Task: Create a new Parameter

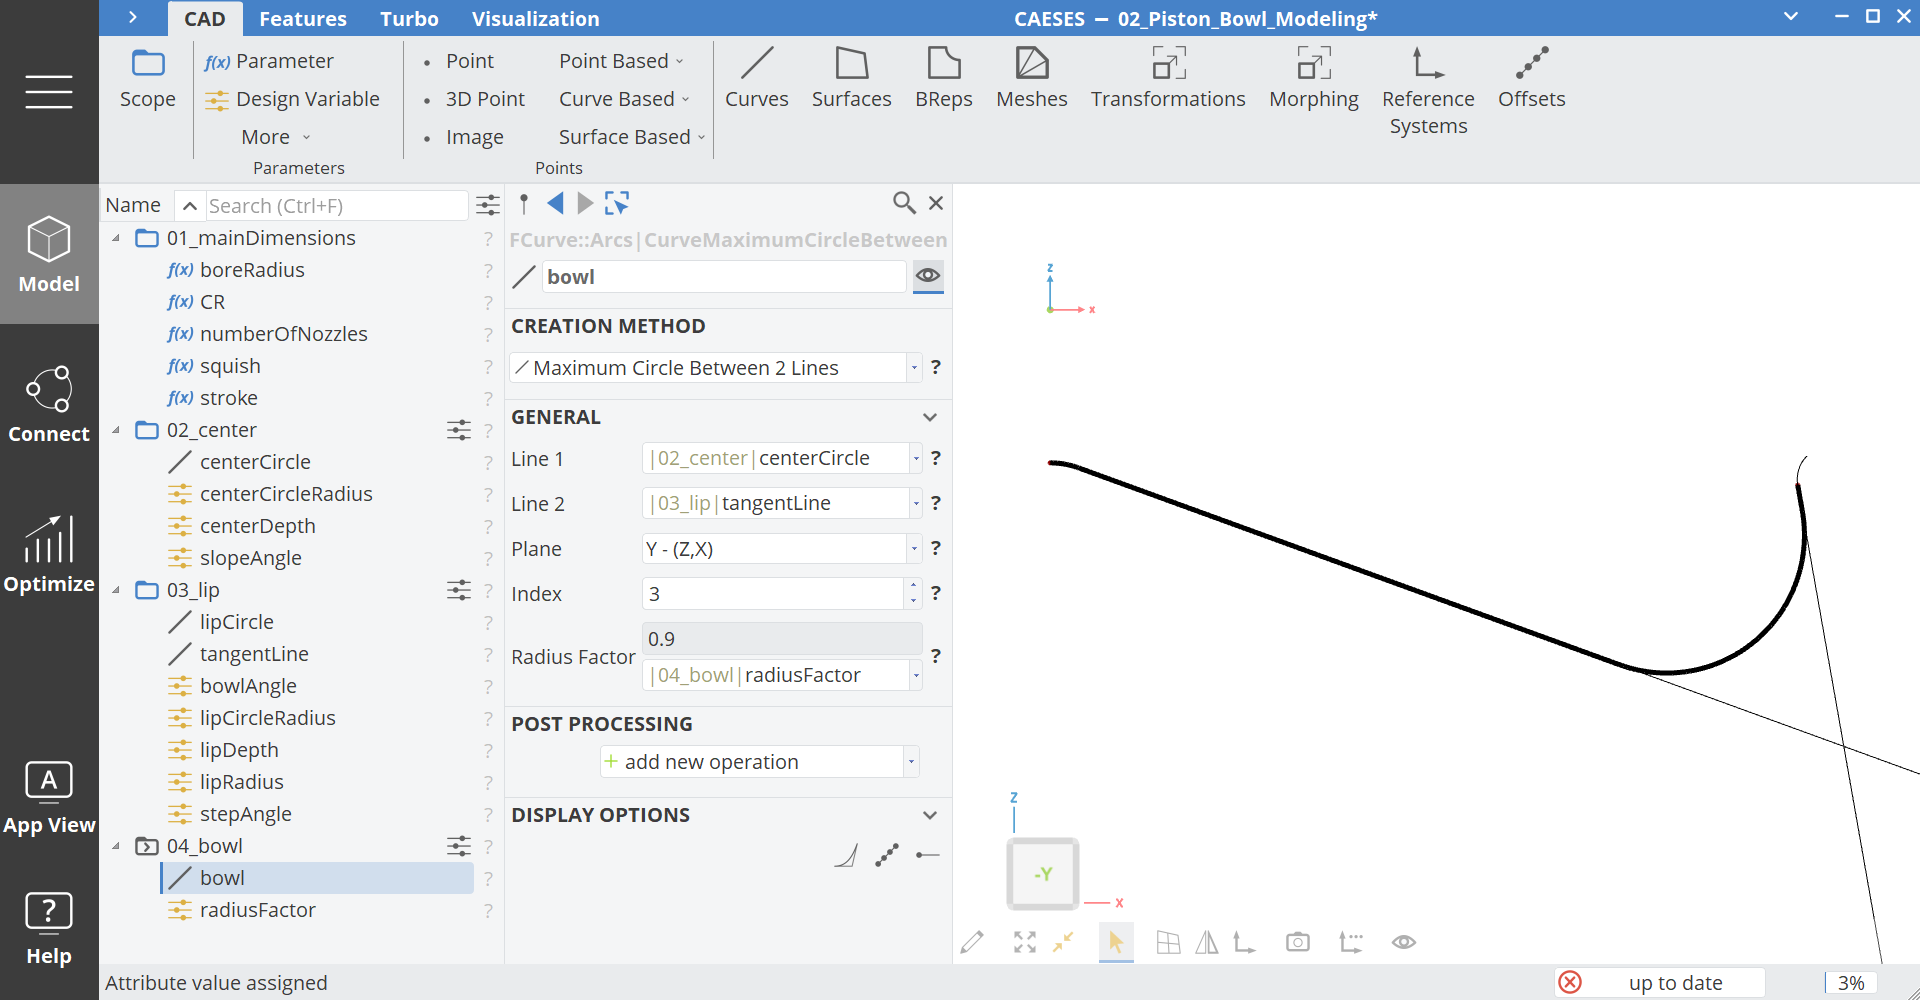Action: [269, 61]
